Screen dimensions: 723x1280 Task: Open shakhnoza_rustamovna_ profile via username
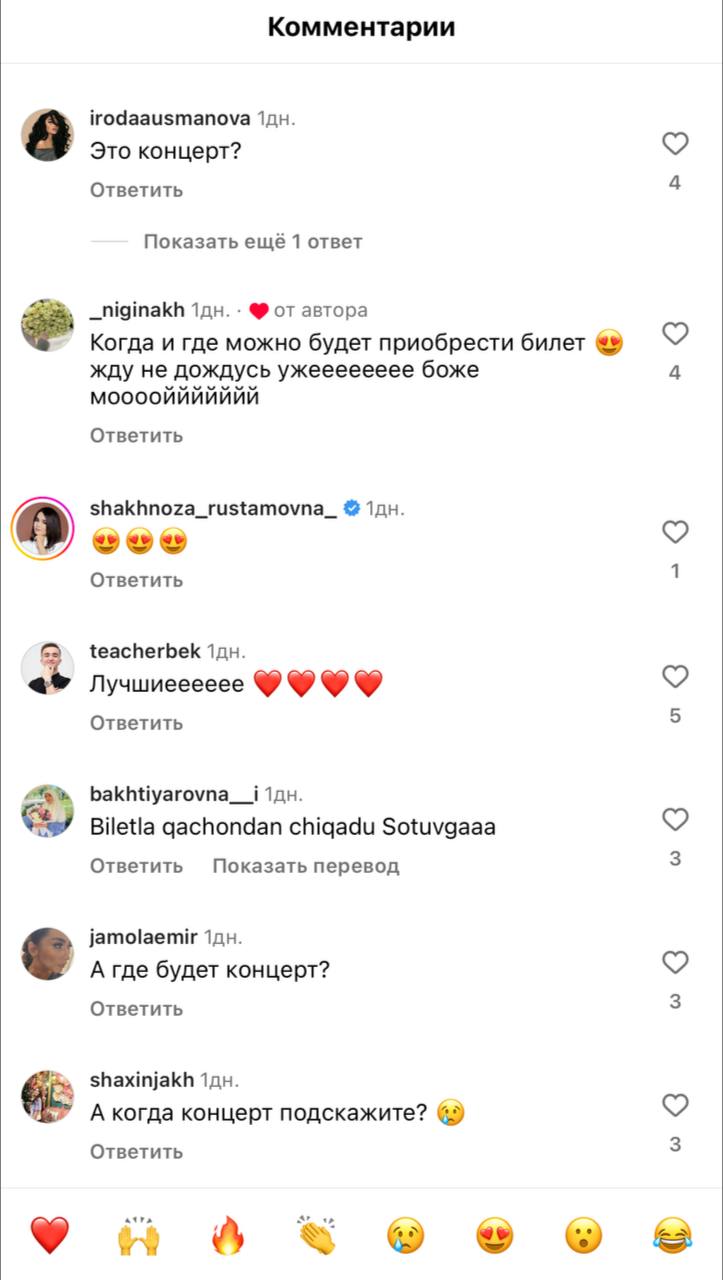pyautogui.click(x=214, y=509)
